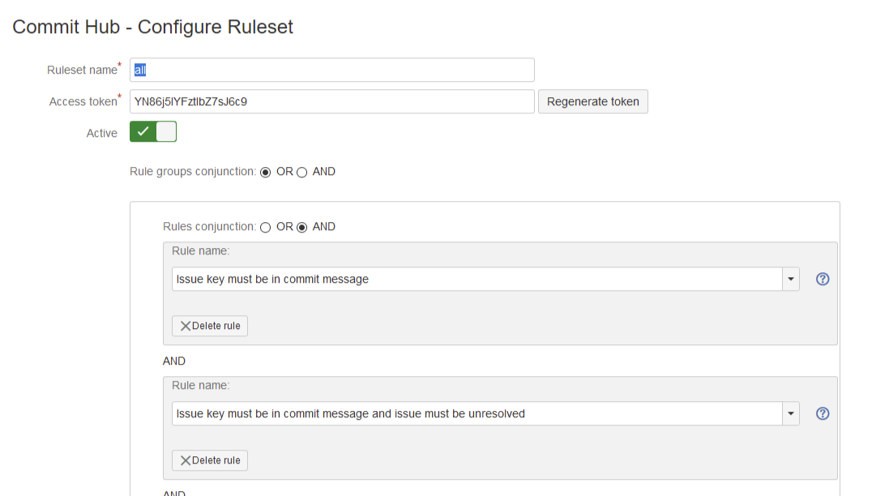
Task: Click the 'Active' label text
Action: coord(102,133)
